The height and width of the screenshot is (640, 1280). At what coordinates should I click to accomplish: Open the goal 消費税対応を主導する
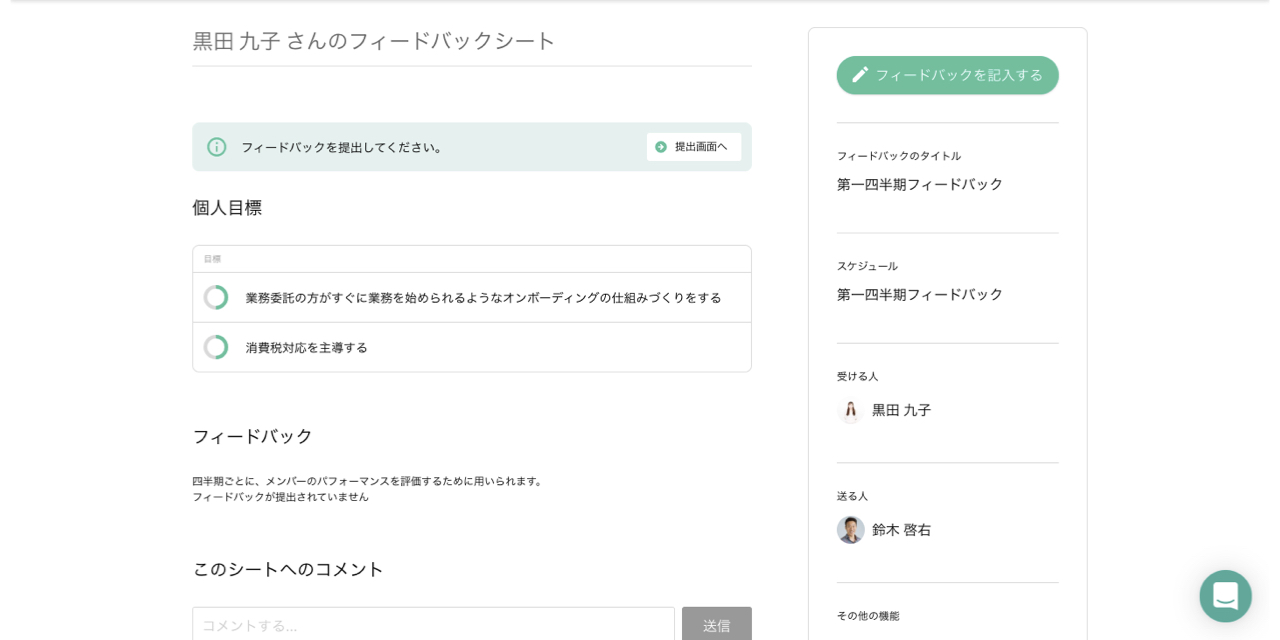[307, 348]
